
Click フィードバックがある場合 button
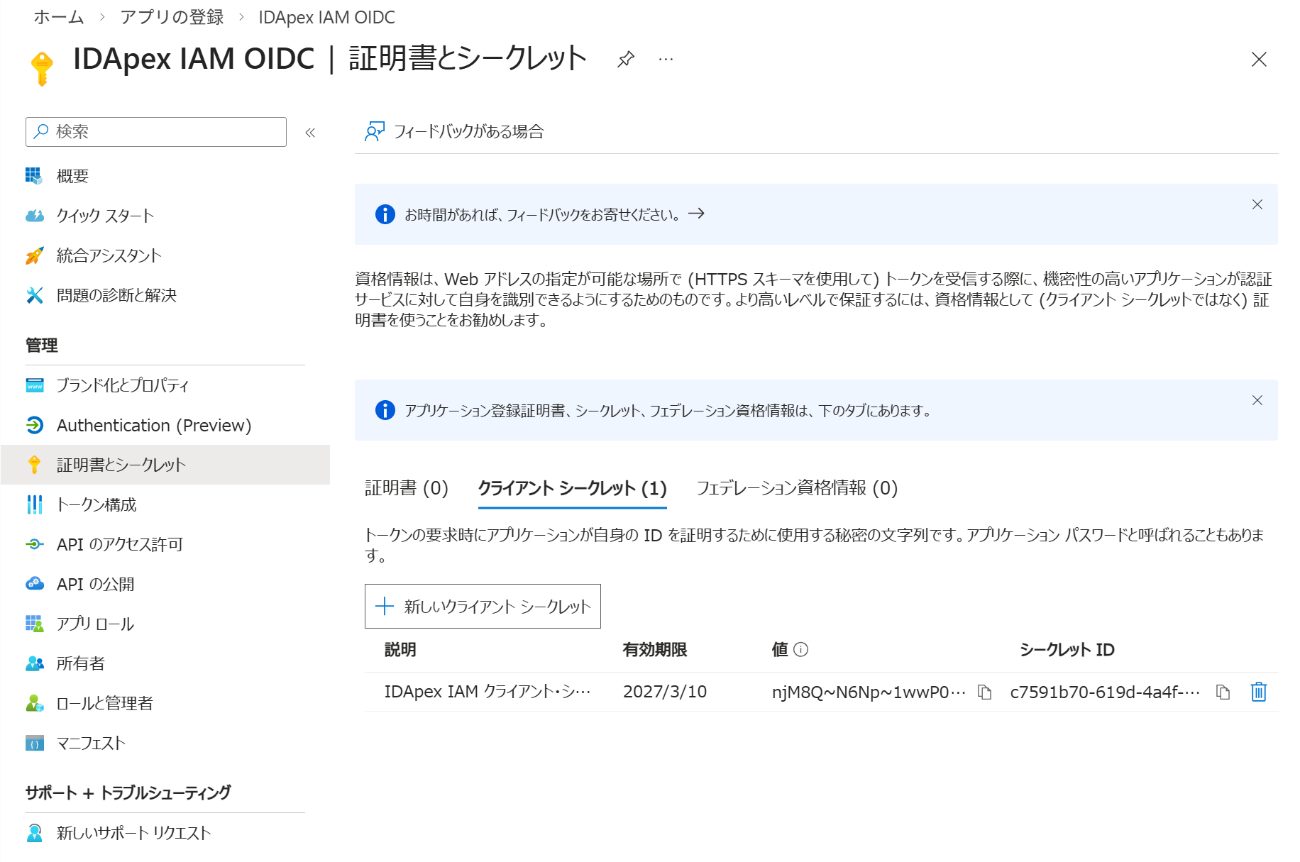click(x=455, y=131)
